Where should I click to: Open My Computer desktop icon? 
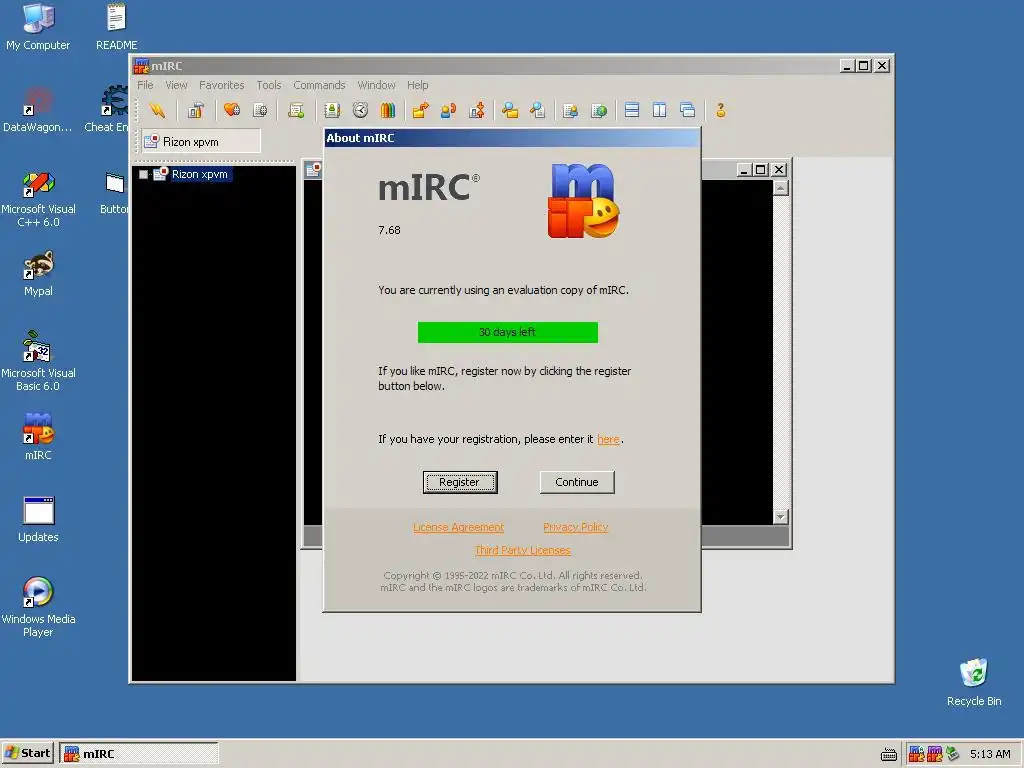pos(38,27)
